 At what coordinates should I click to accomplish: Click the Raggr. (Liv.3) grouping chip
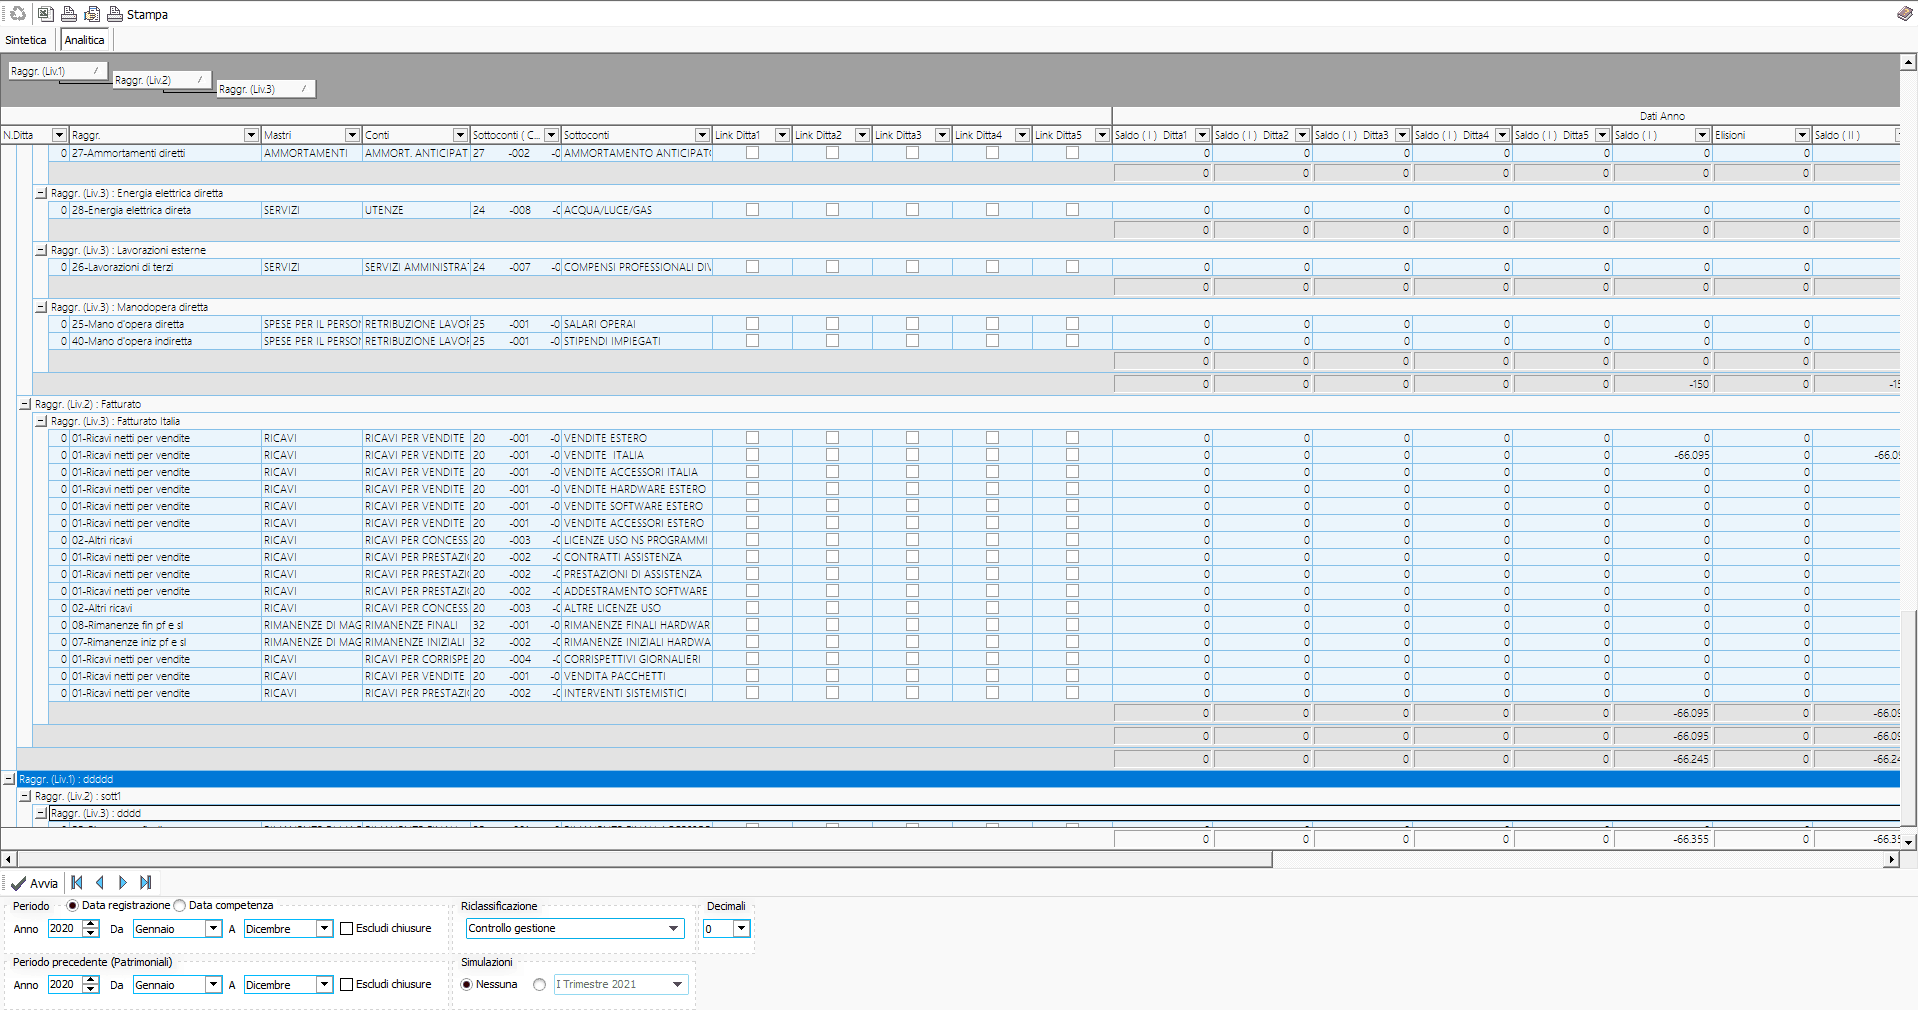(266, 89)
